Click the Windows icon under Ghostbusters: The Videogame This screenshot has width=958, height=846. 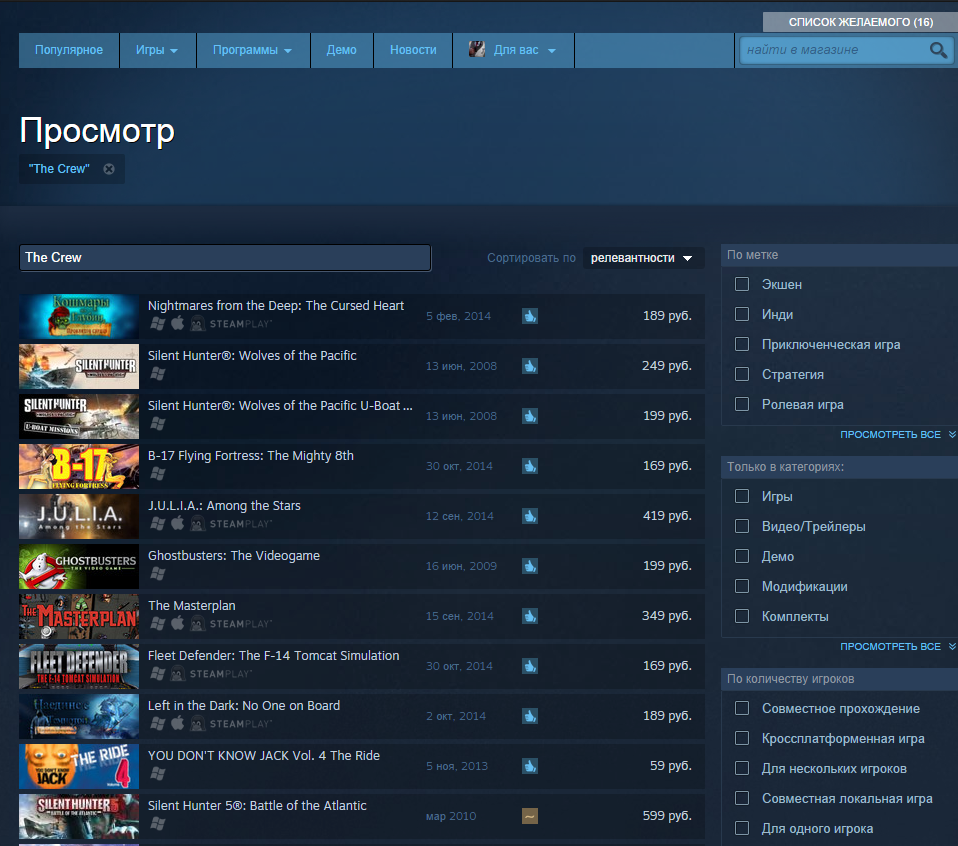(158, 573)
